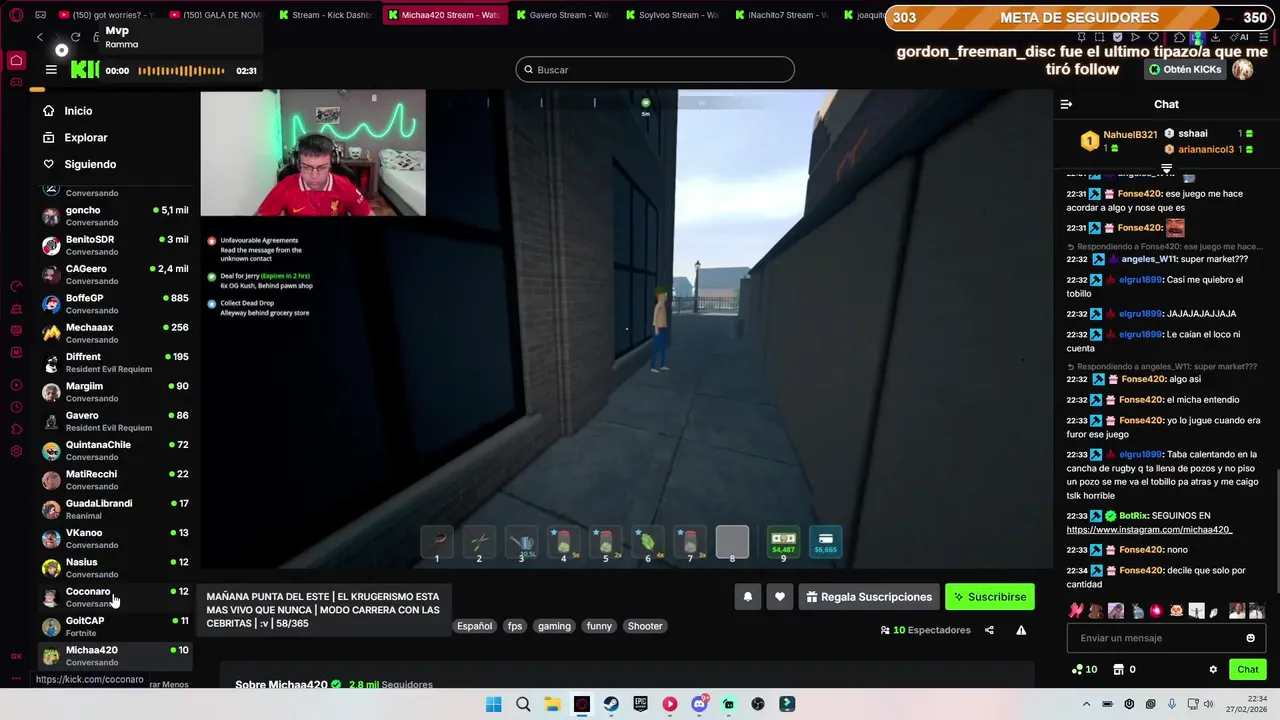The height and width of the screenshot is (720, 1280).
Task: Open Windows Start menu
Action: coord(493,704)
